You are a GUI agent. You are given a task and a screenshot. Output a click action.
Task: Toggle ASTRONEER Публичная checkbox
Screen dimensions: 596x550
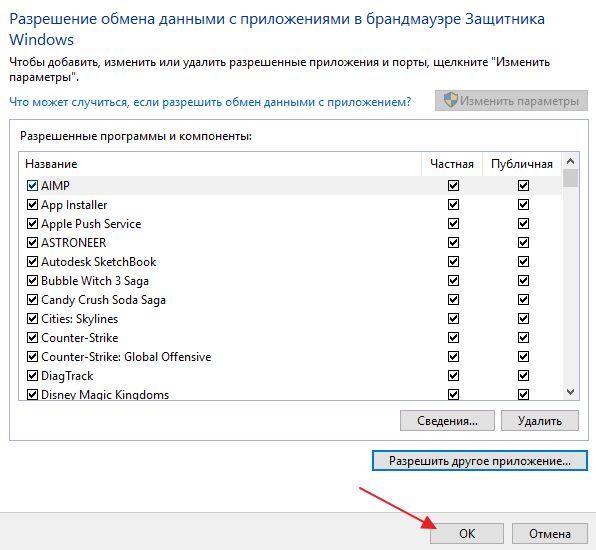[x=523, y=243]
